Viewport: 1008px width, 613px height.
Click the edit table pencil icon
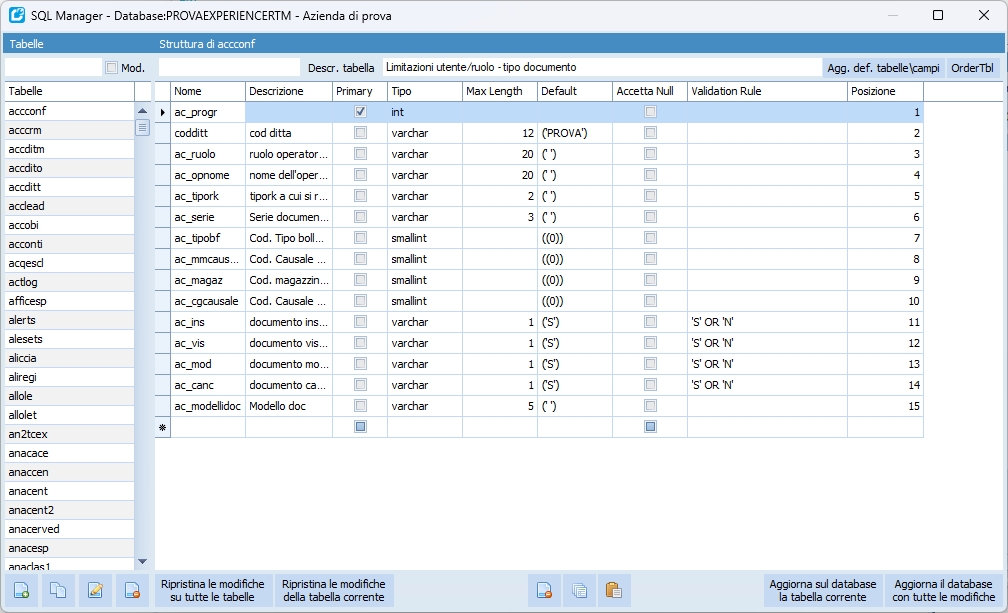[95, 590]
